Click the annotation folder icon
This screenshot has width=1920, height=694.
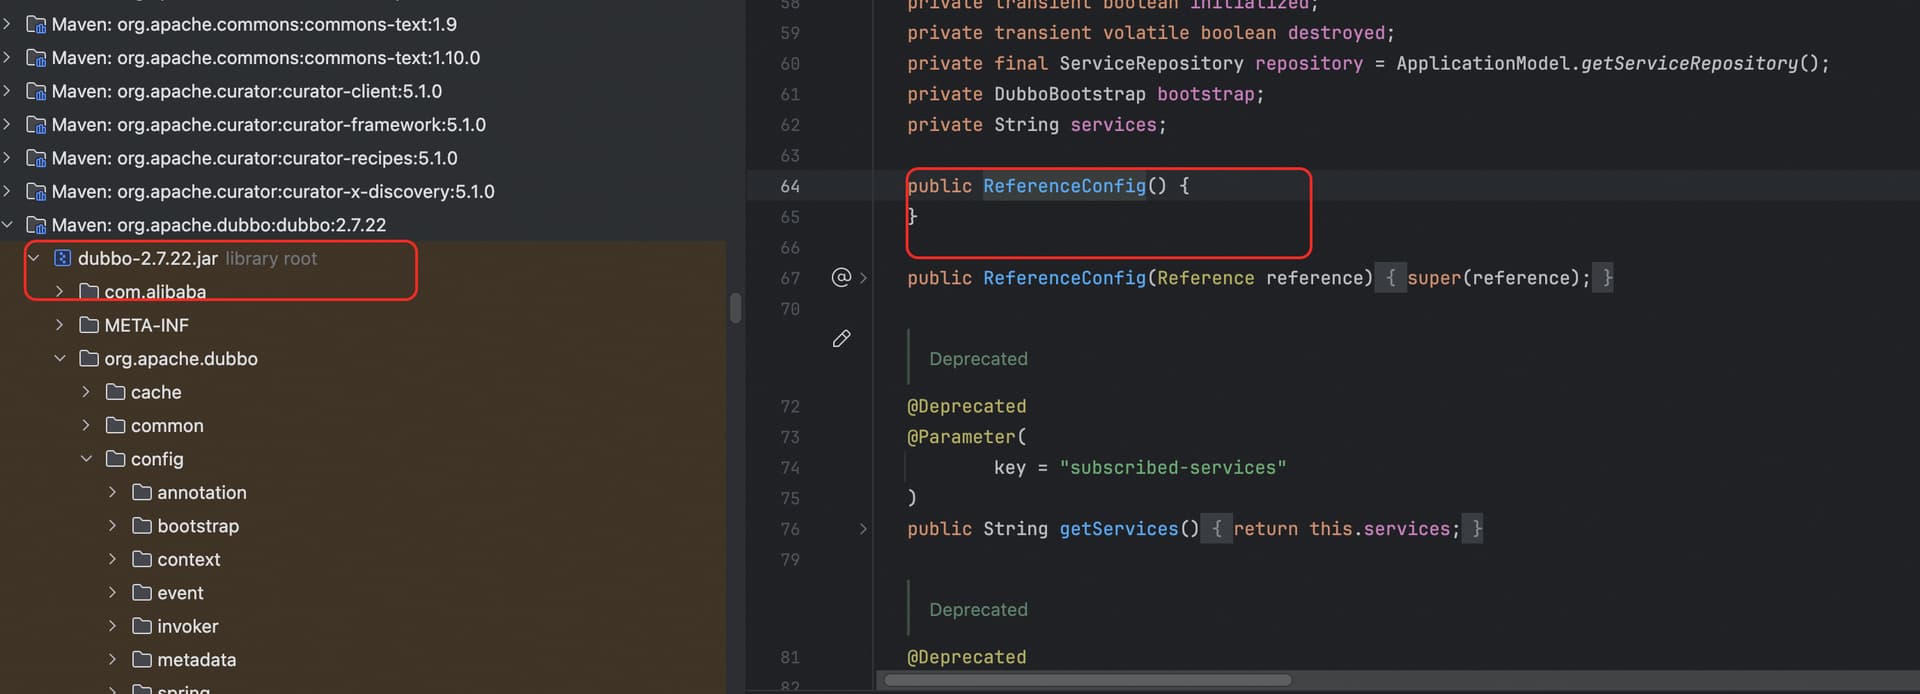pyautogui.click(x=142, y=492)
